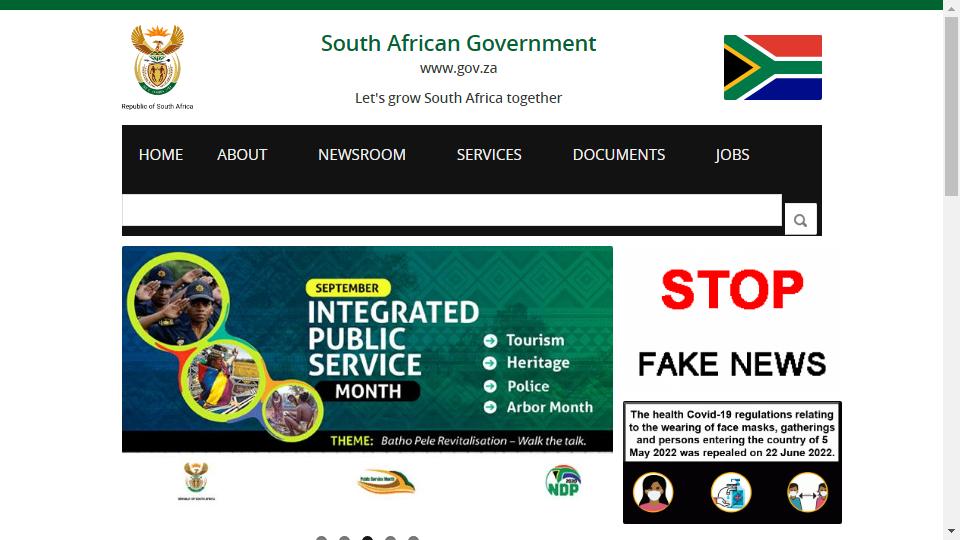Open the JOBS menu item

coord(732,155)
